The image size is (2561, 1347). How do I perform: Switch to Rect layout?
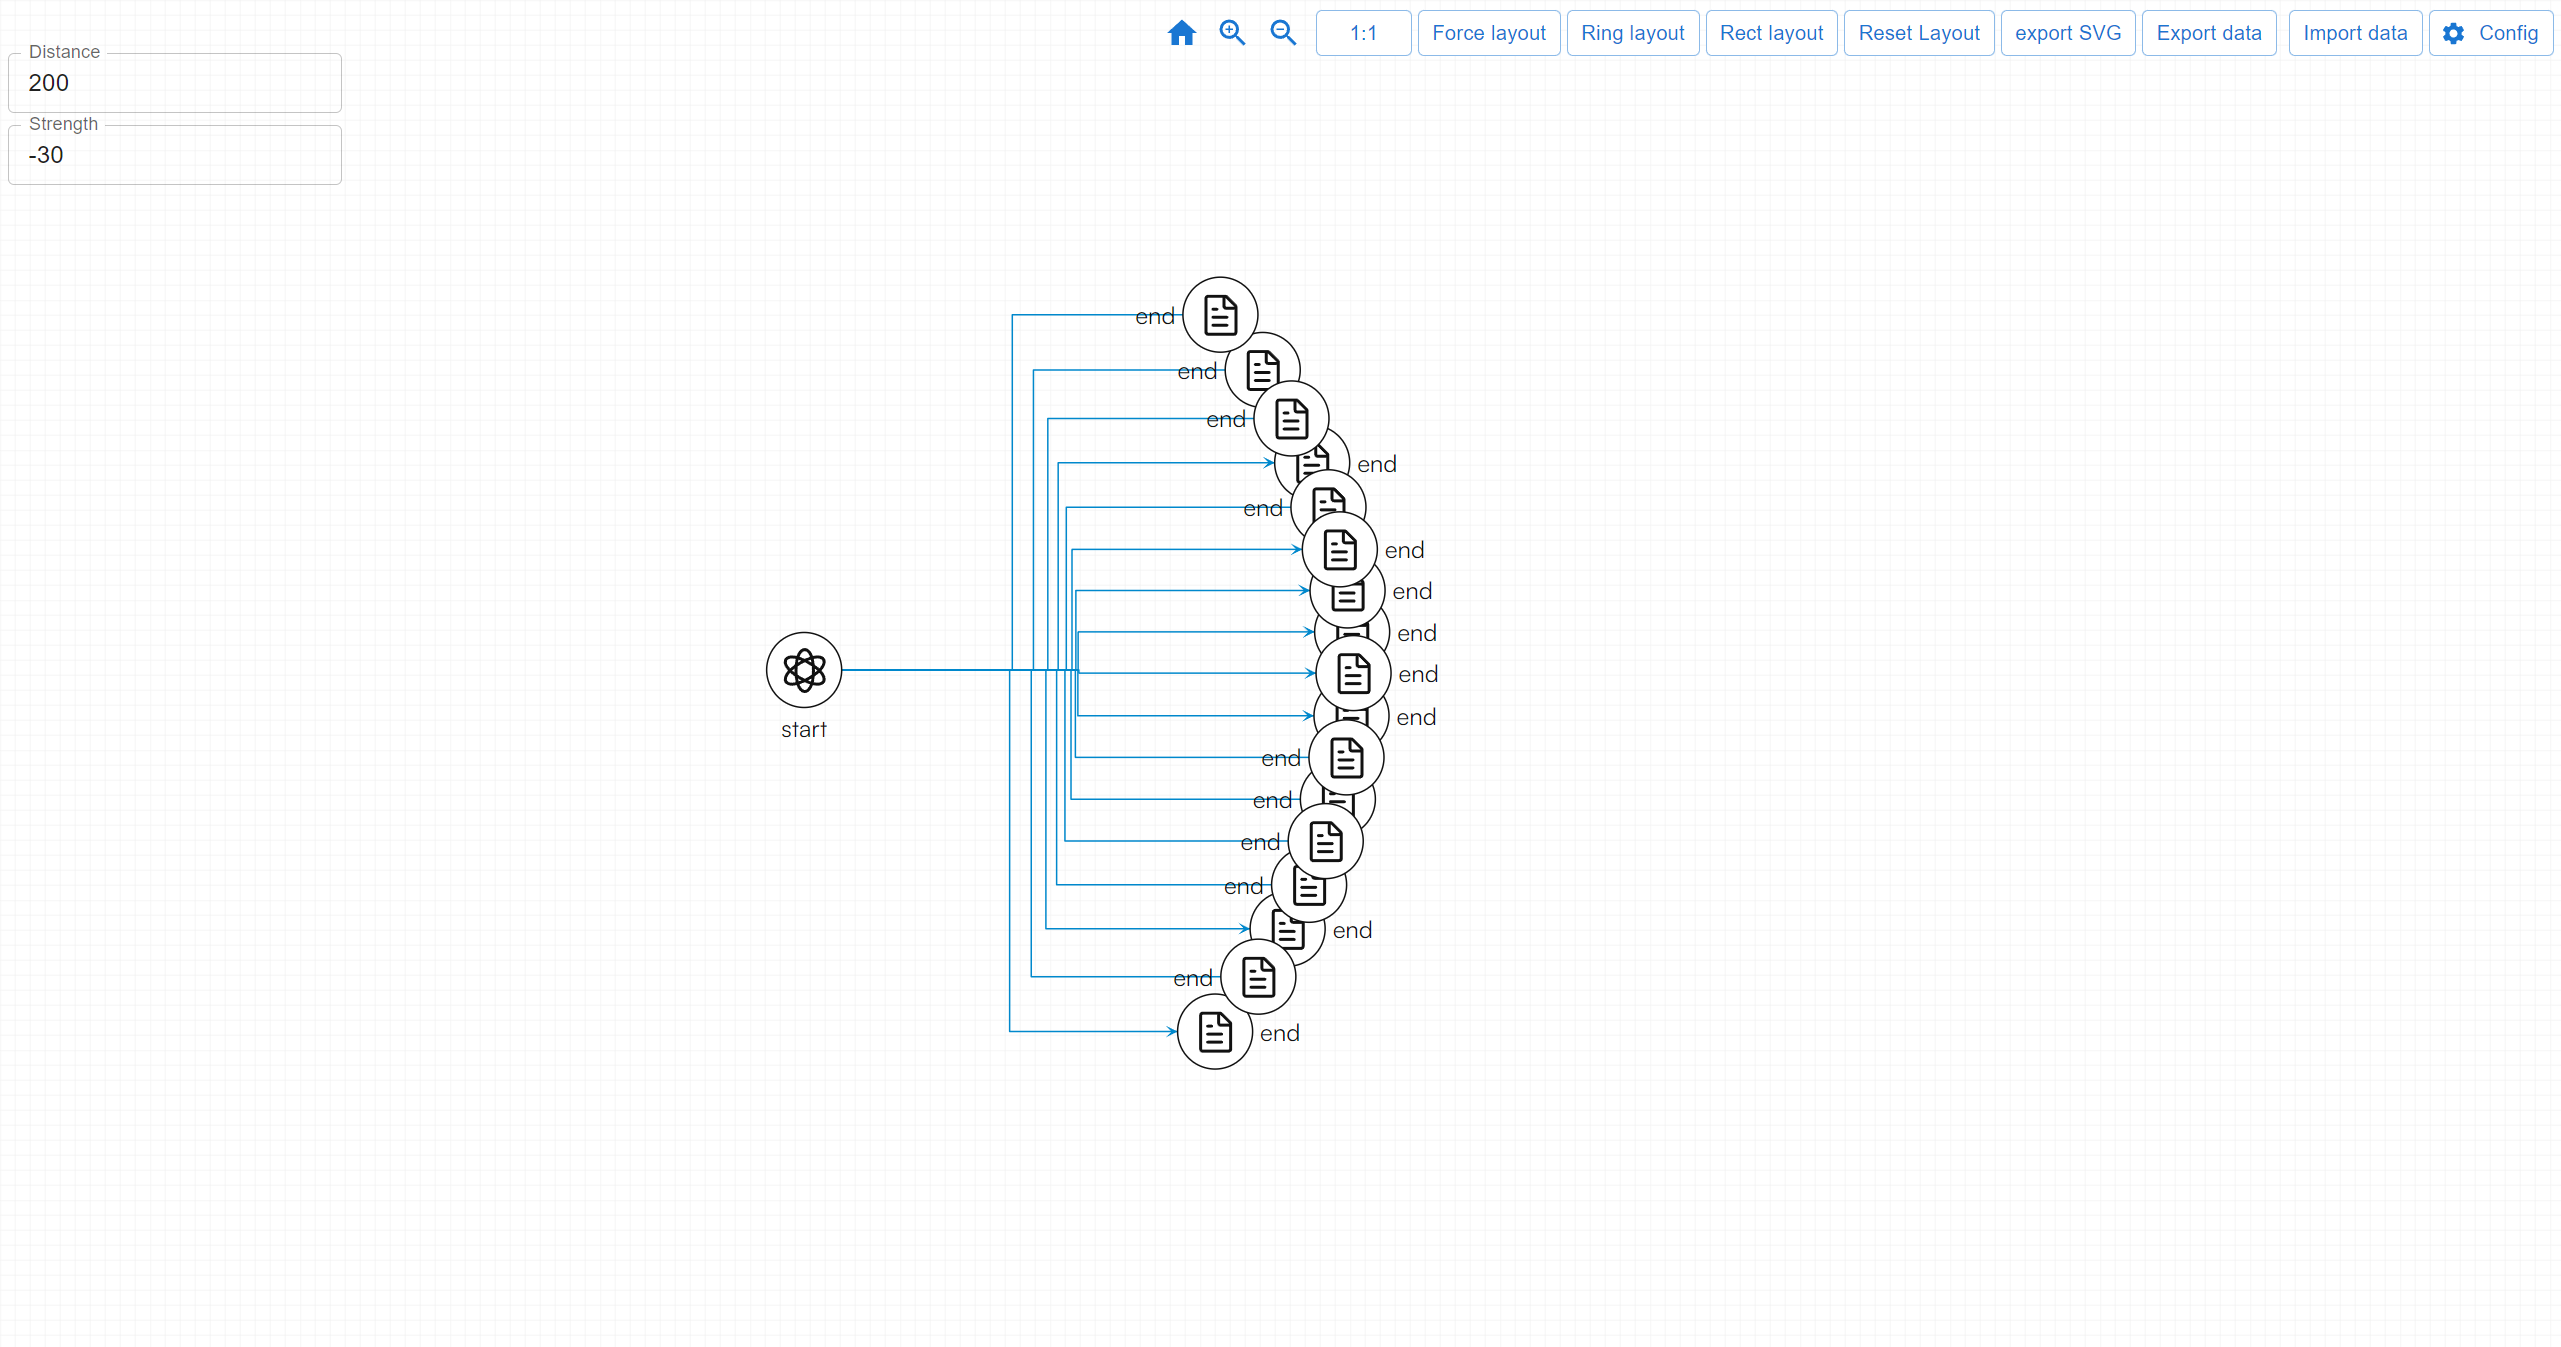tap(1771, 33)
